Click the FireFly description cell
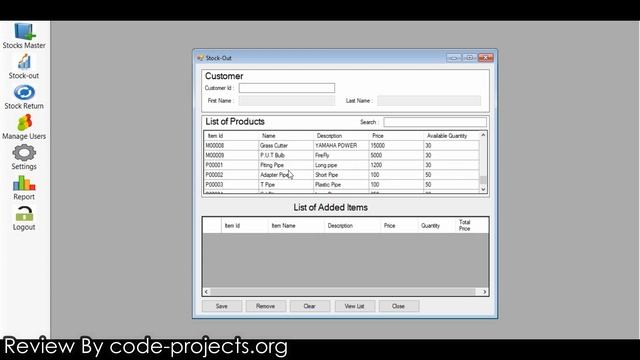 341,155
